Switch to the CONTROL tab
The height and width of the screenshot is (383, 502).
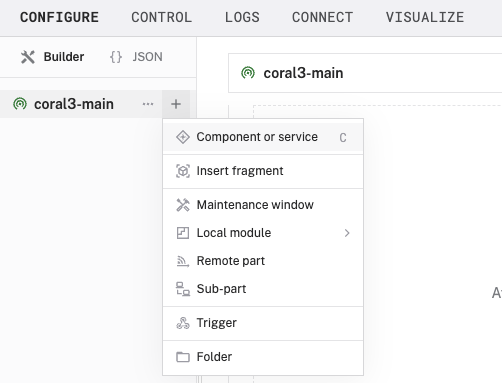point(162,17)
